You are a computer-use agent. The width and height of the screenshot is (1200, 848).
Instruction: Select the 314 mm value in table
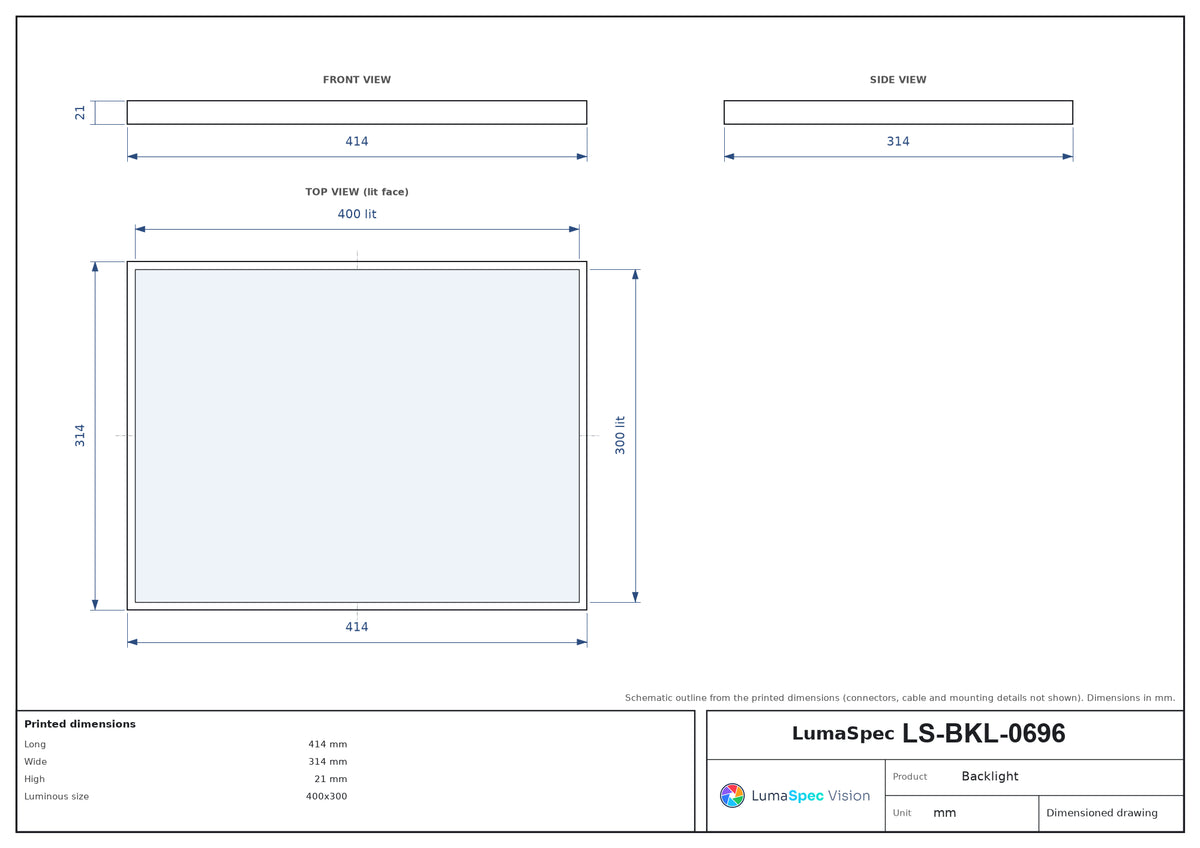pos(327,762)
